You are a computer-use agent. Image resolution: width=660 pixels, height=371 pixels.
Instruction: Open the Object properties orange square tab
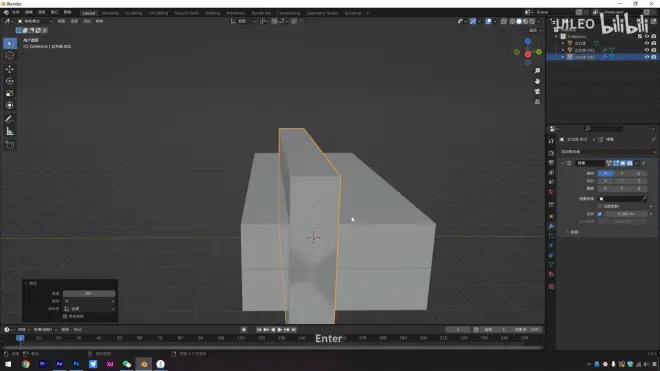(x=551, y=216)
